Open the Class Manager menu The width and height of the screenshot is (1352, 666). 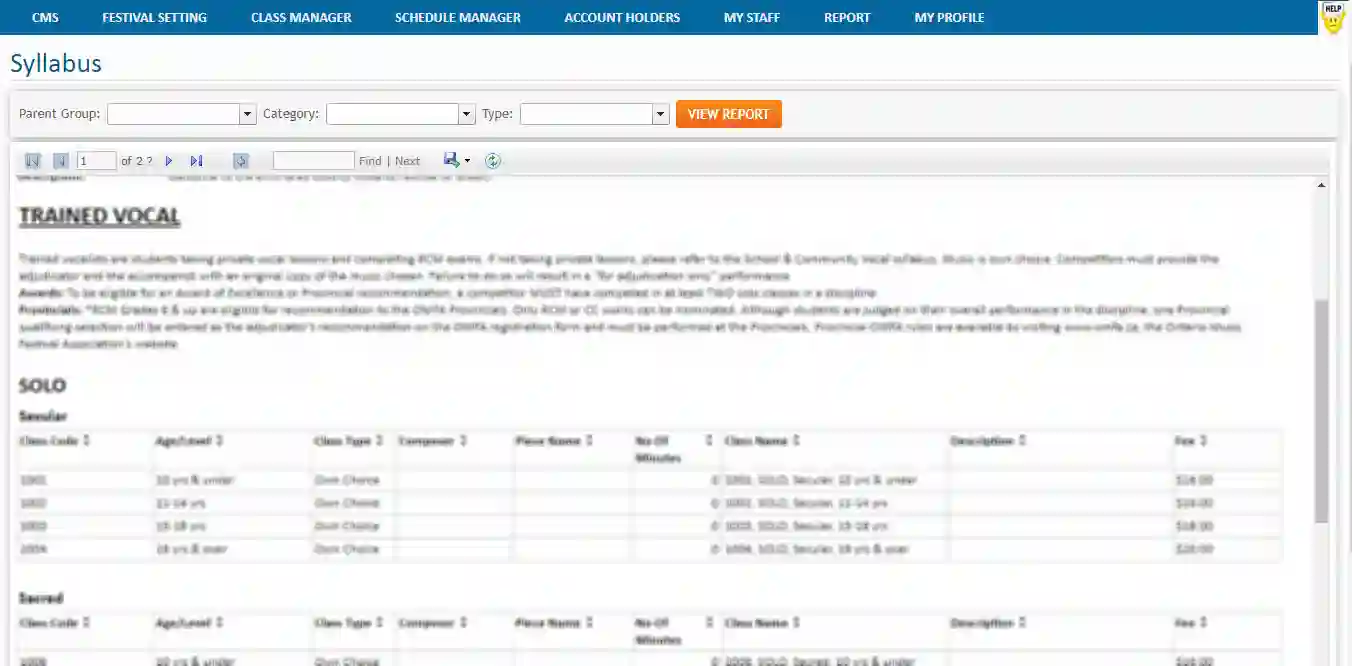click(x=301, y=17)
